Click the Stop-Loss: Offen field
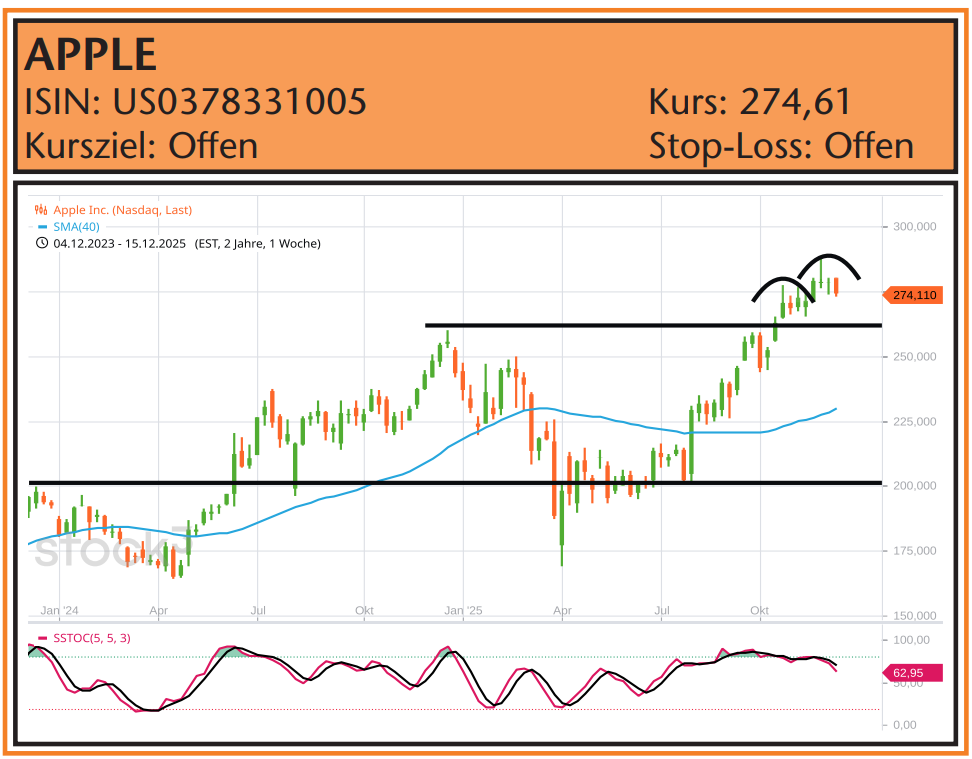The width and height of the screenshot is (972, 759). coord(780,146)
